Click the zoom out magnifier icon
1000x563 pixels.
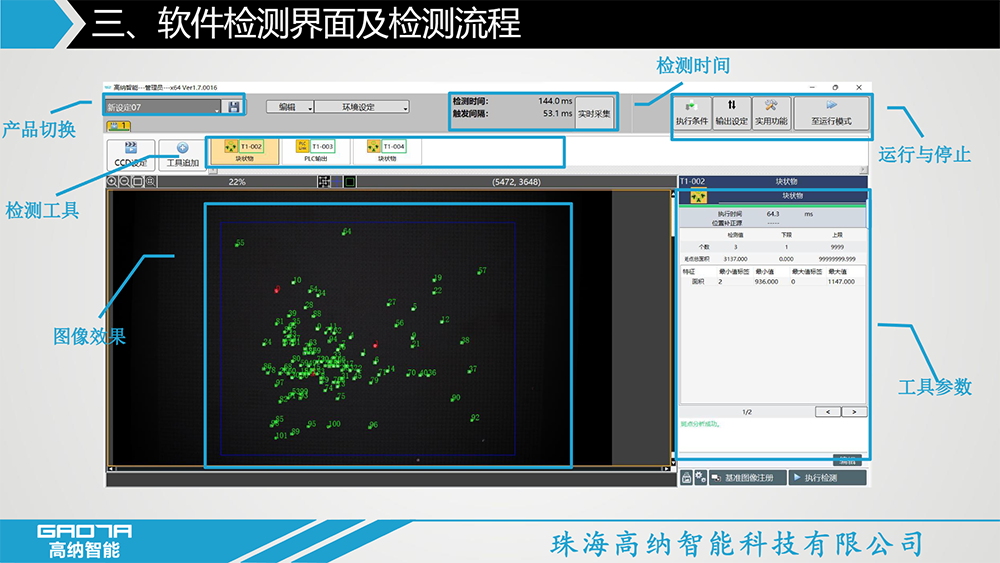125,182
